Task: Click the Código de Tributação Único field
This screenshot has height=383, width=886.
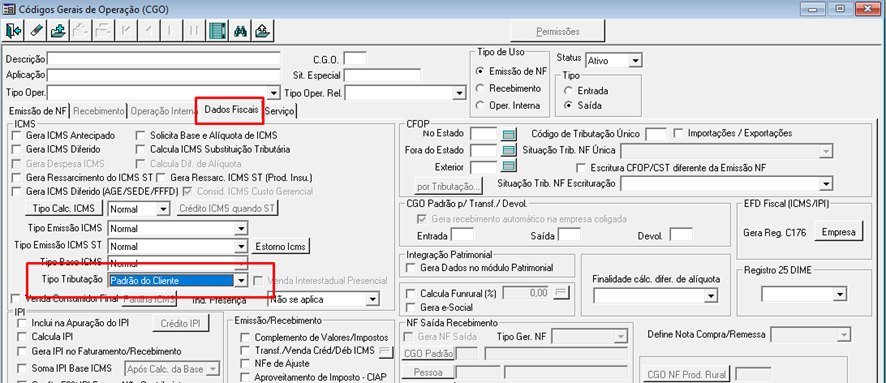Action: click(656, 134)
